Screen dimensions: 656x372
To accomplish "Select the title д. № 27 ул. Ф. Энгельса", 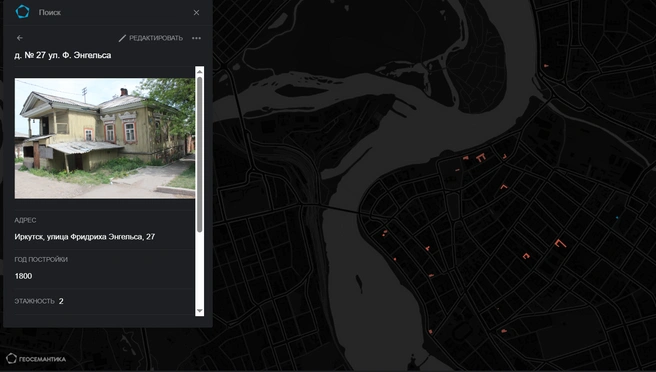I will click(63, 55).
